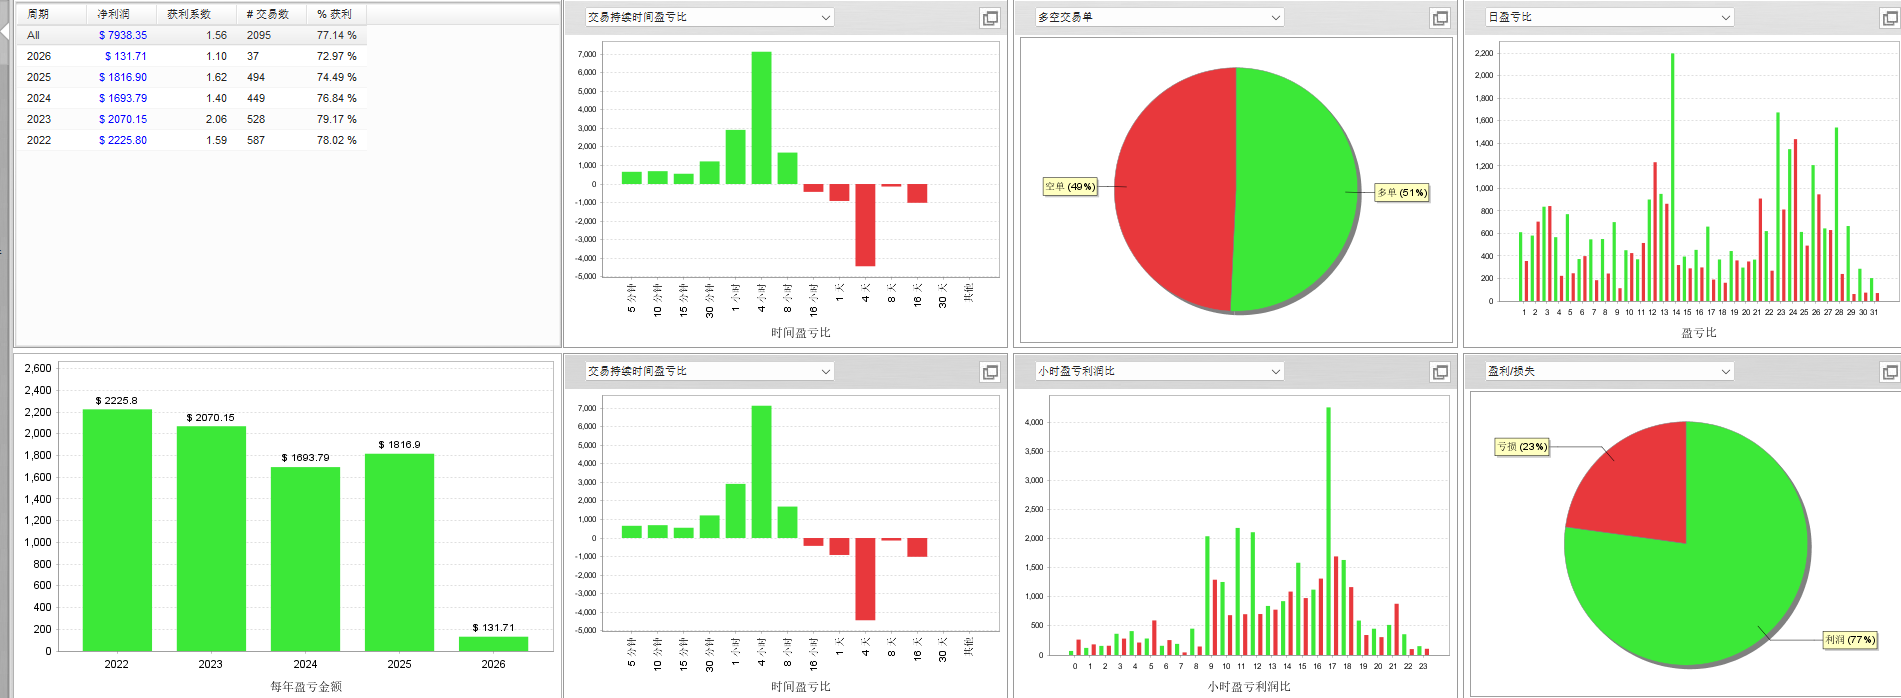Click the 利润 (77%) pie label

(x=1849, y=640)
